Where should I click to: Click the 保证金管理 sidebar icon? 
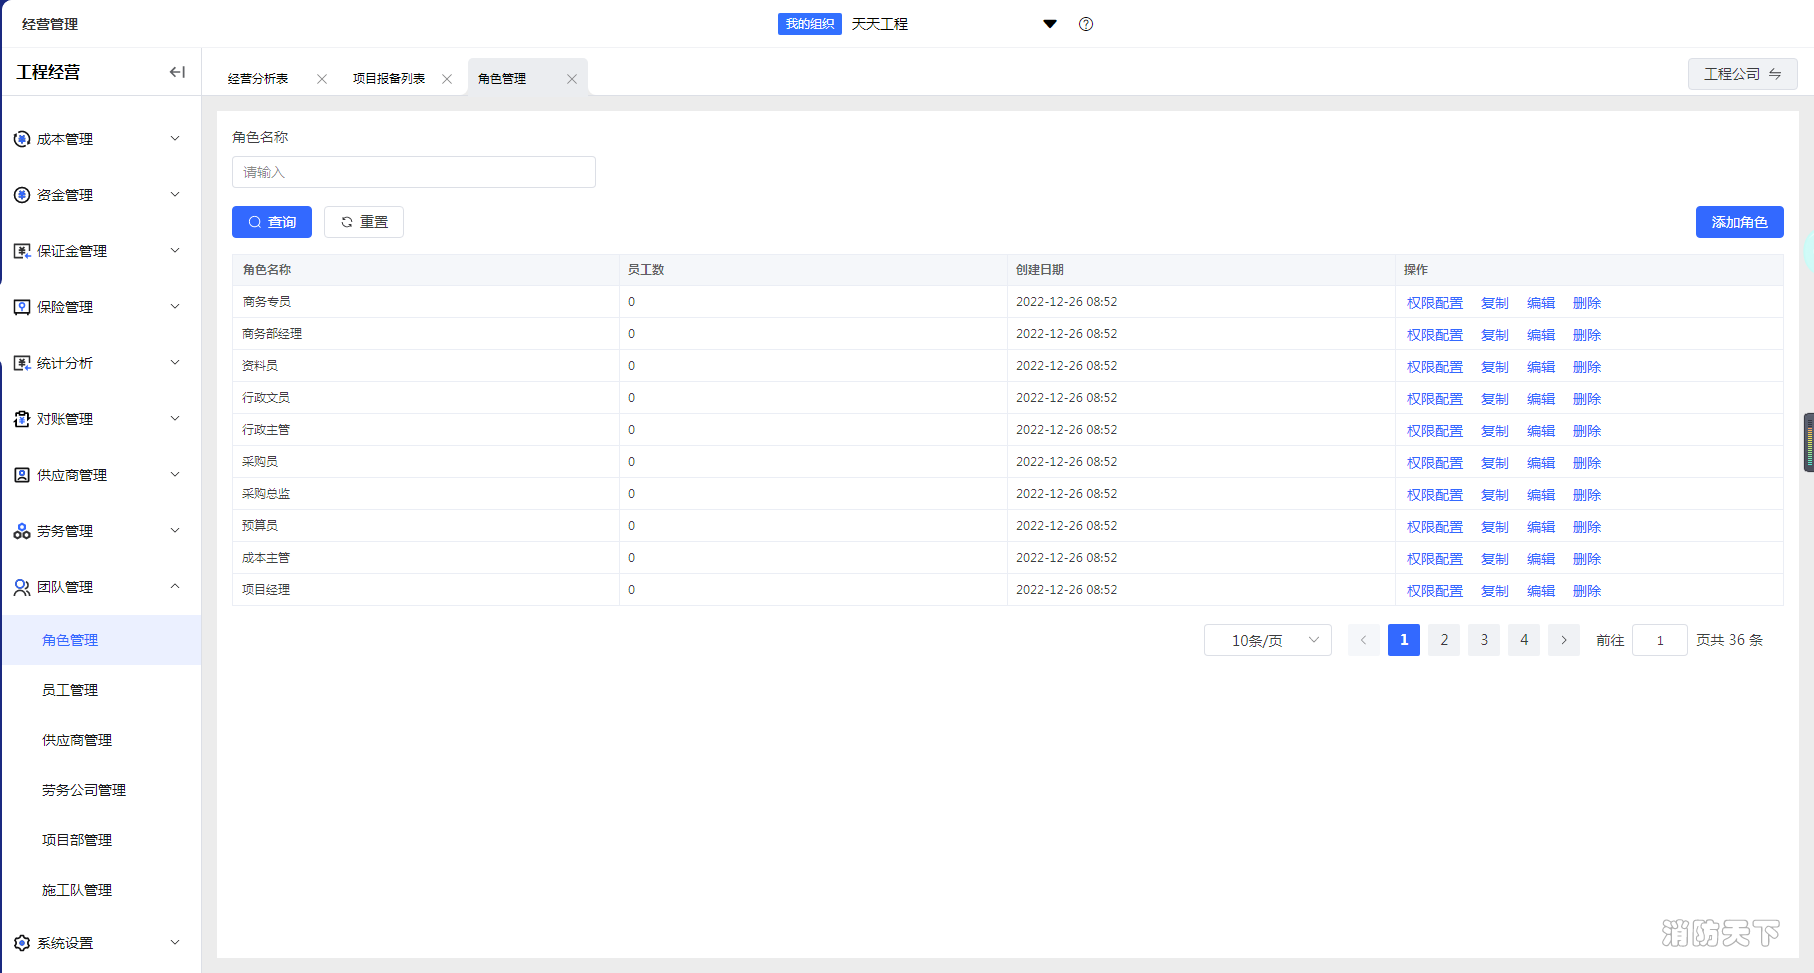click(22, 251)
